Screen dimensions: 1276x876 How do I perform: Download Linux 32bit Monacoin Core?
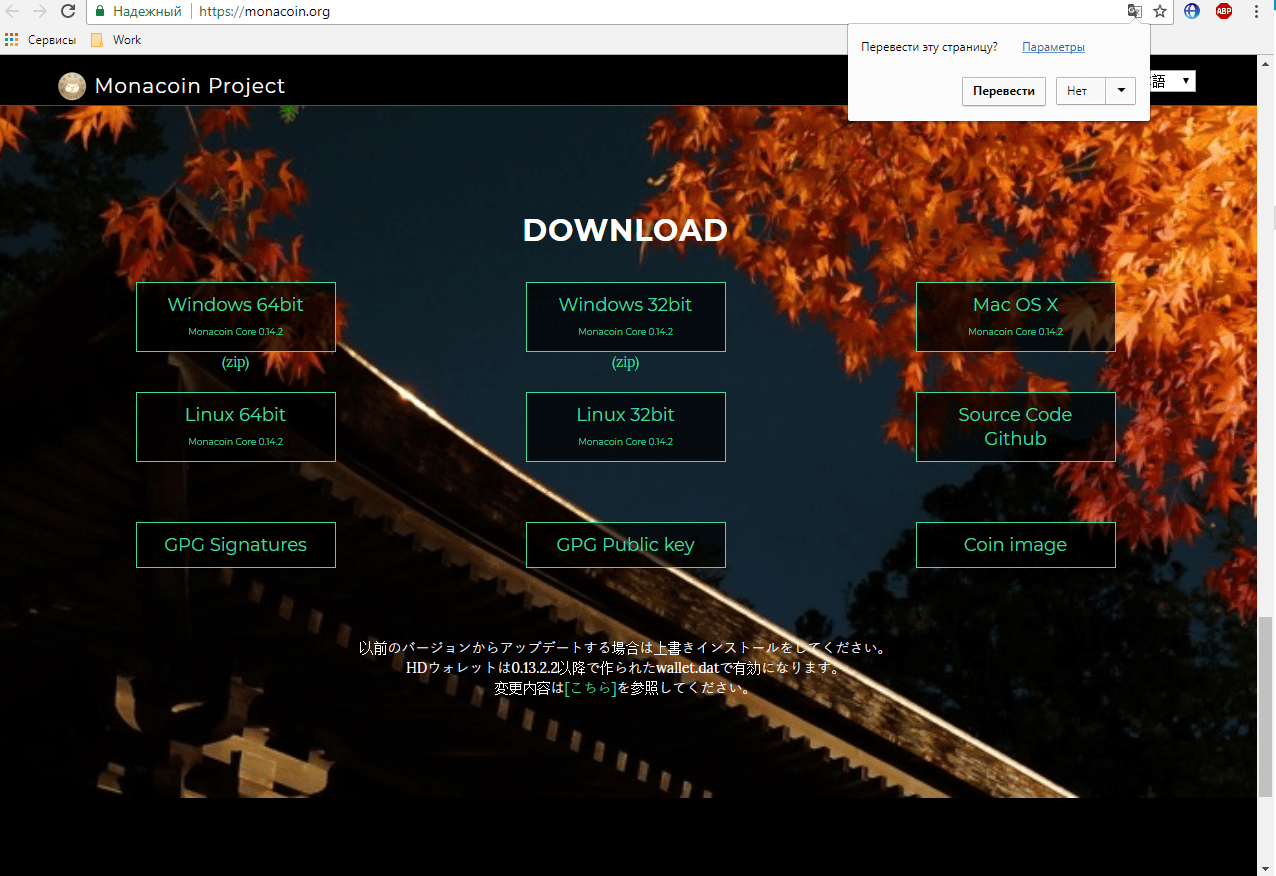click(x=626, y=427)
